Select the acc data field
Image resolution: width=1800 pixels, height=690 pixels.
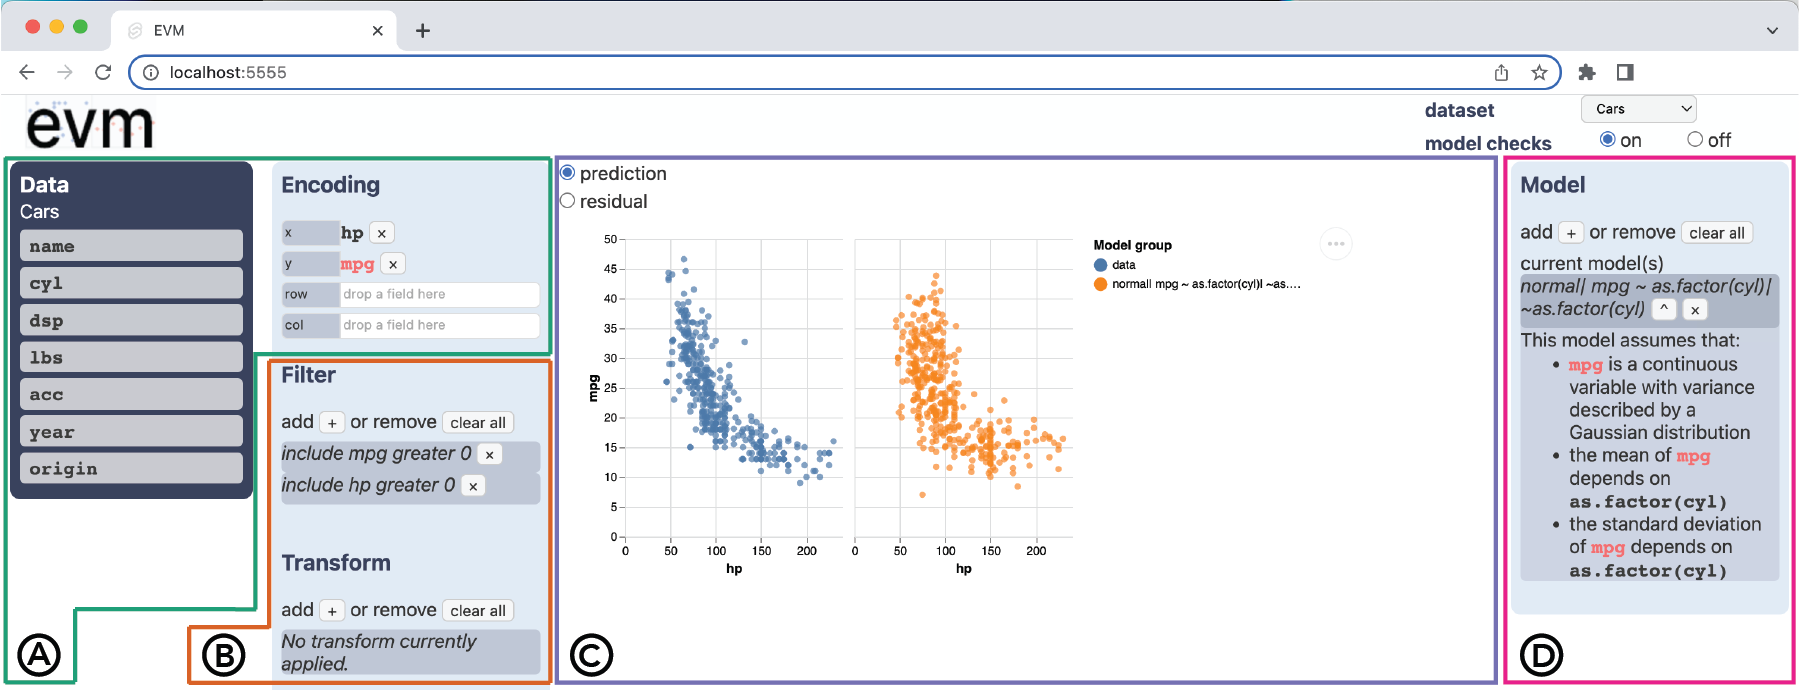(x=131, y=394)
